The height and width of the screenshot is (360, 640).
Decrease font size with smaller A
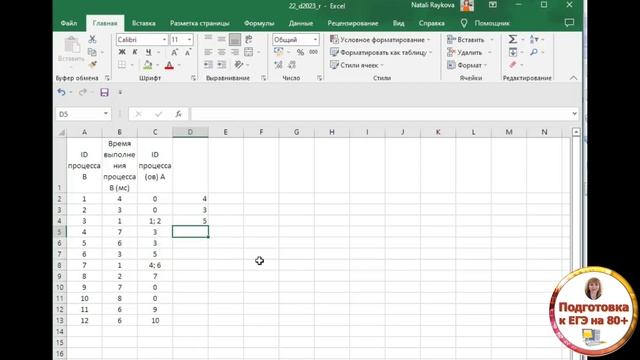(x=187, y=52)
